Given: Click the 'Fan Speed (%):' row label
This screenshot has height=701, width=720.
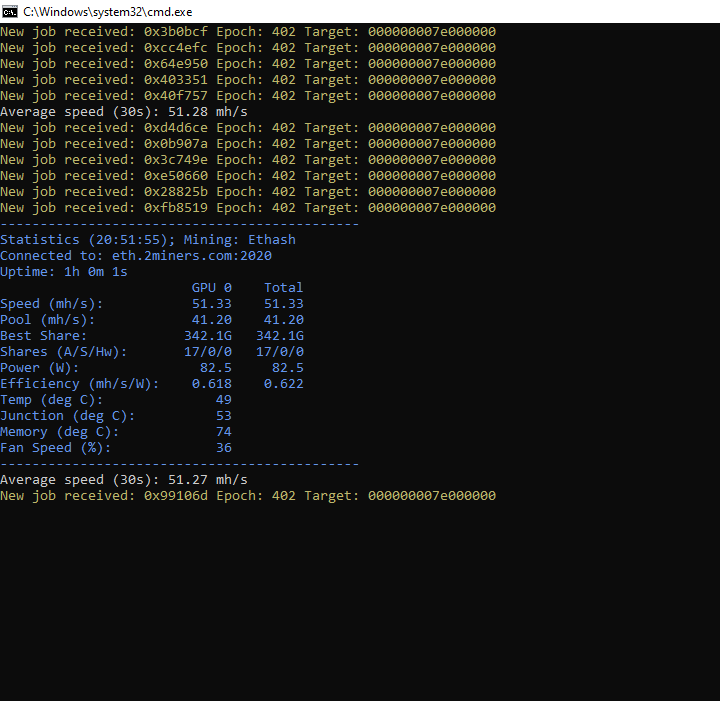Looking at the screenshot, I should [56, 449].
